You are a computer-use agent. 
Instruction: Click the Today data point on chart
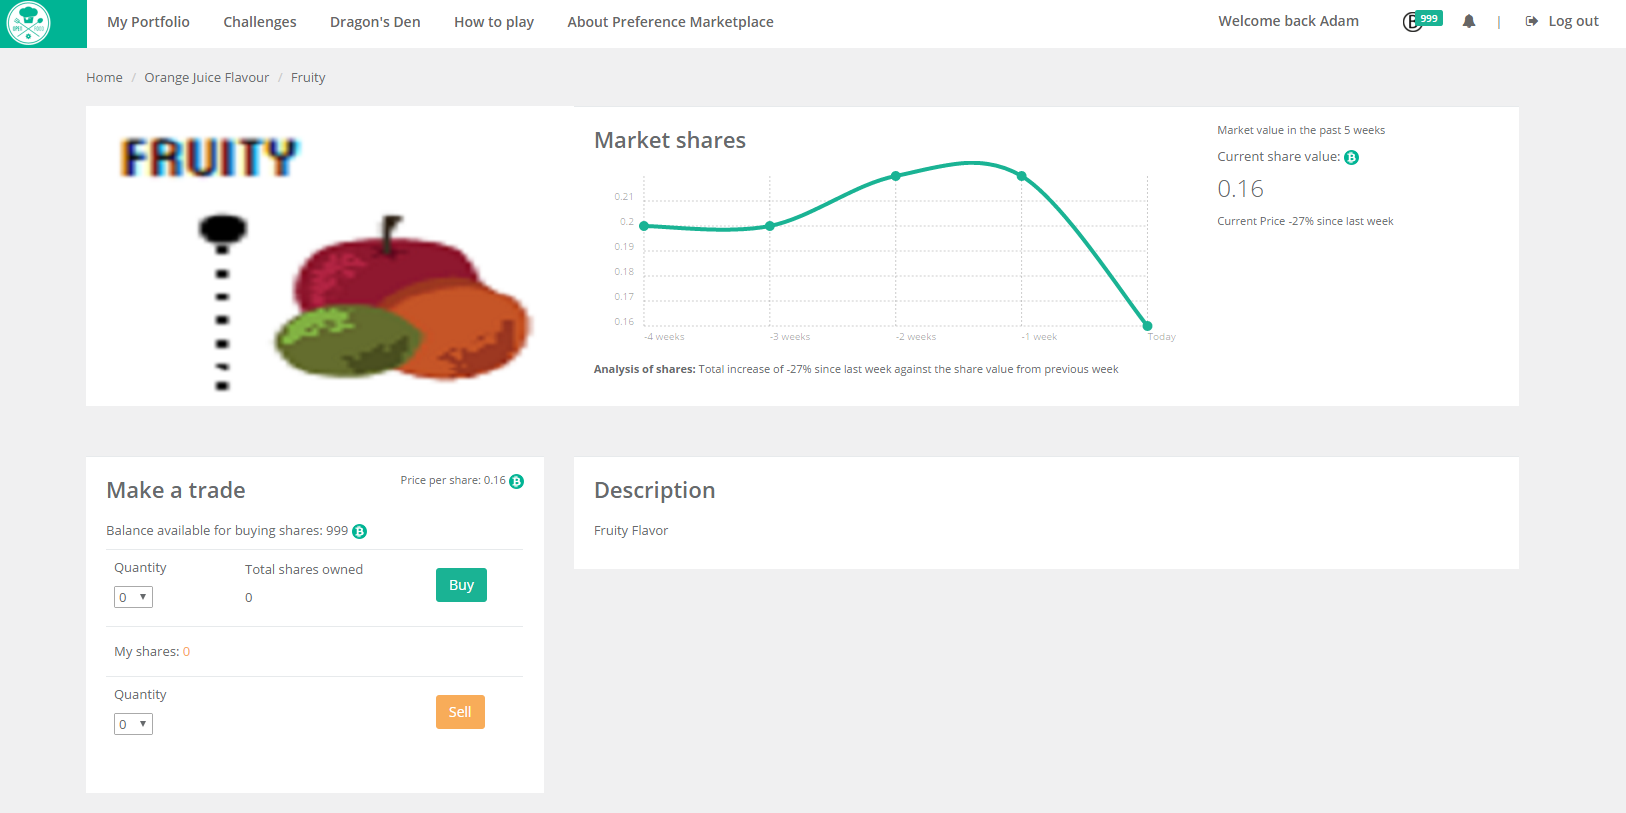[x=1147, y=326]
